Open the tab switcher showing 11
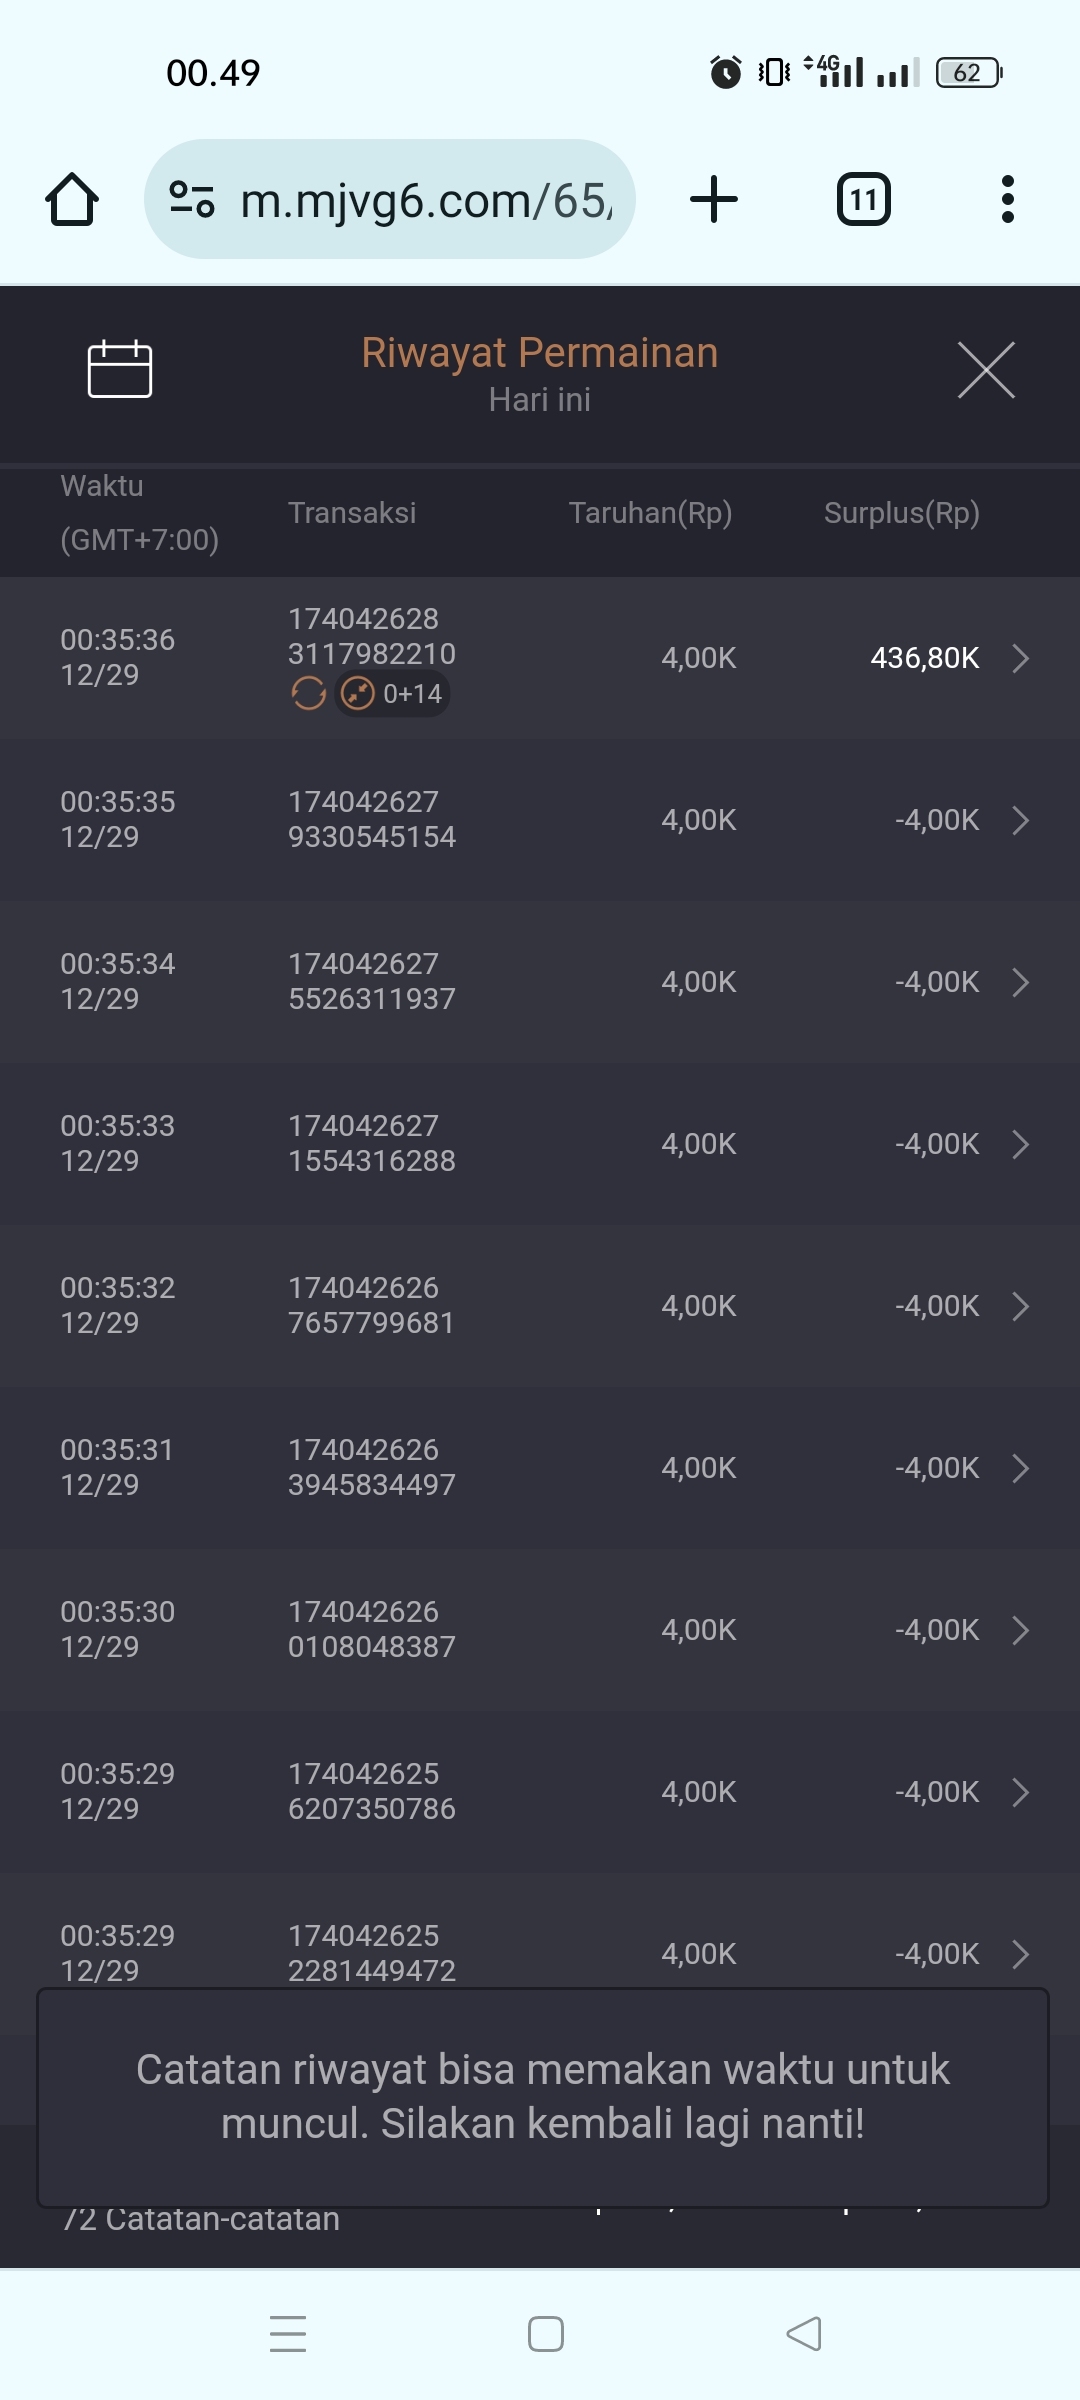 click(x=863, y=199)
